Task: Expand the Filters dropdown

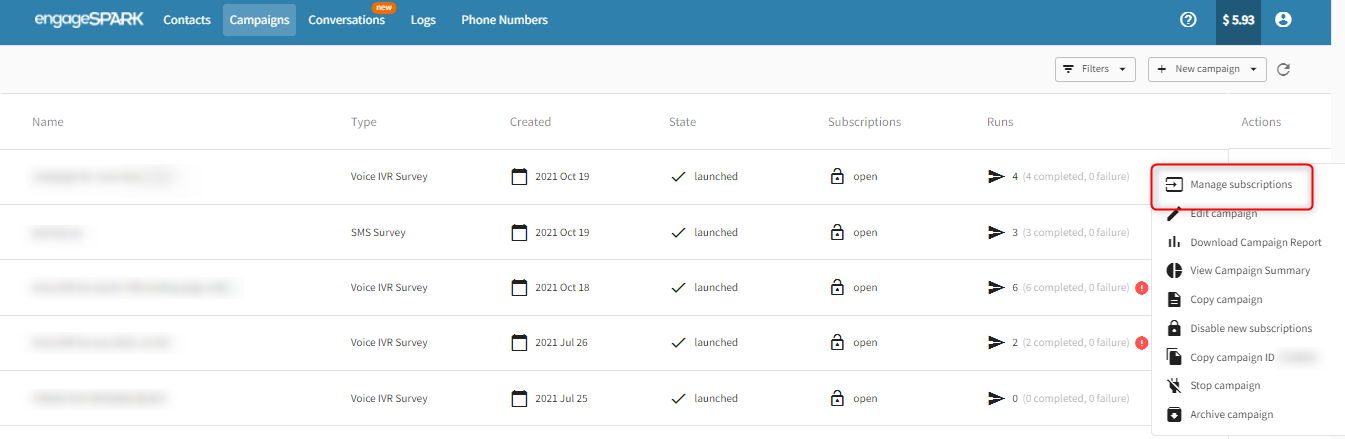Action: point(1095,69)
